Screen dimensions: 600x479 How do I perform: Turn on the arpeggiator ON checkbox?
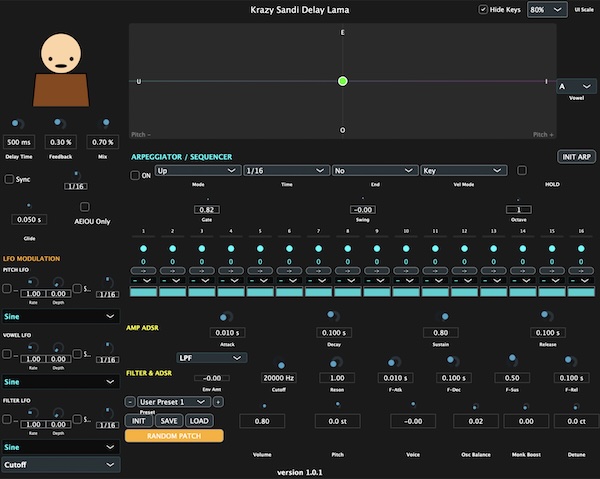pyautogui.click(x=136, y=175)
